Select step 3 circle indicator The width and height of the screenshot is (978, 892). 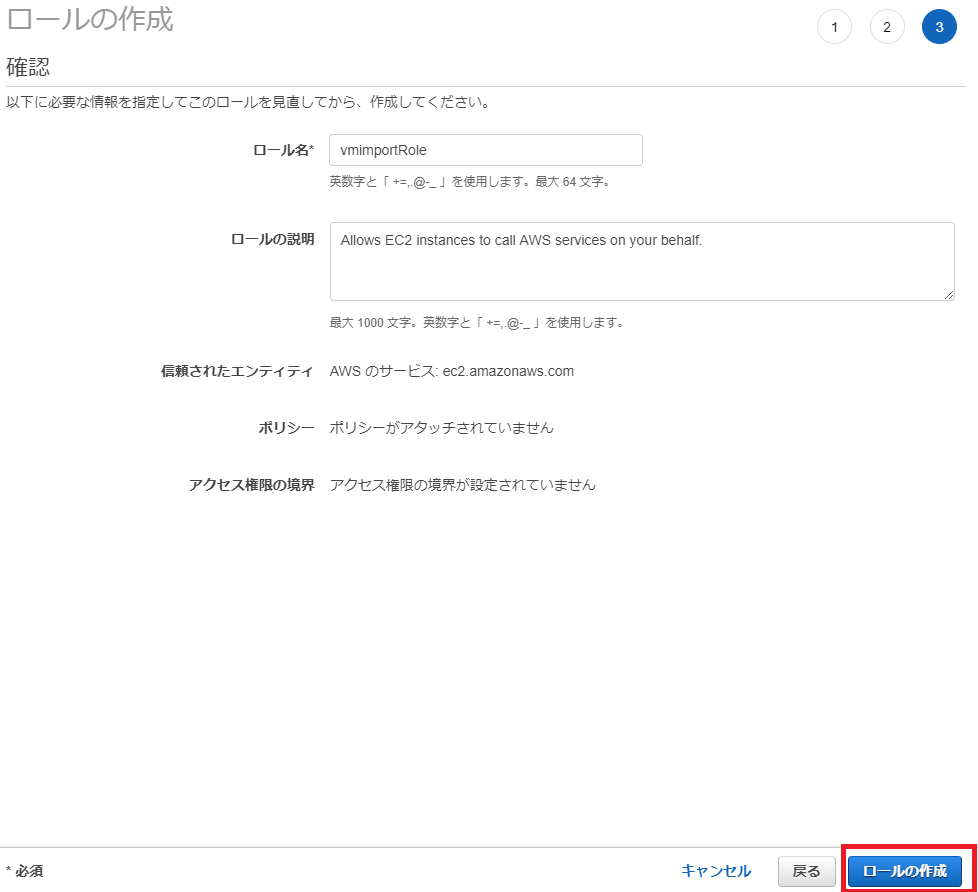(939, 27)
